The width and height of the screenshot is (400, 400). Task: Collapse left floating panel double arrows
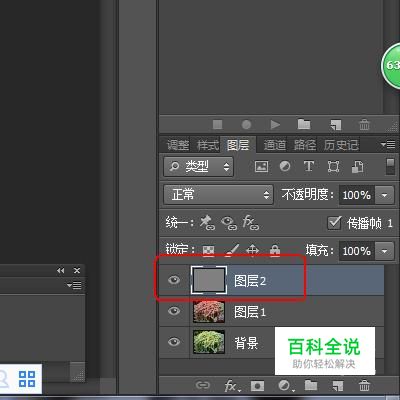(x=61, y=271)
